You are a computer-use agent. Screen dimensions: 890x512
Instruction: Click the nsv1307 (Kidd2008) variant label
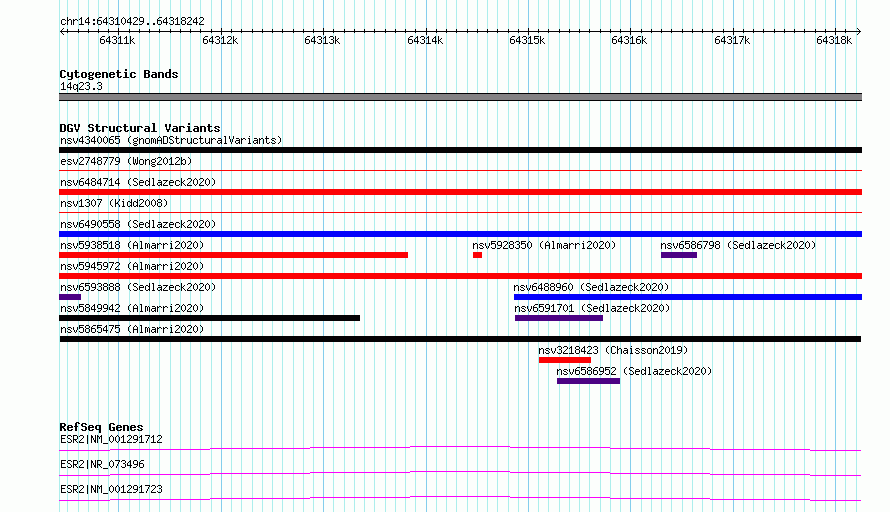click(114, 203)
